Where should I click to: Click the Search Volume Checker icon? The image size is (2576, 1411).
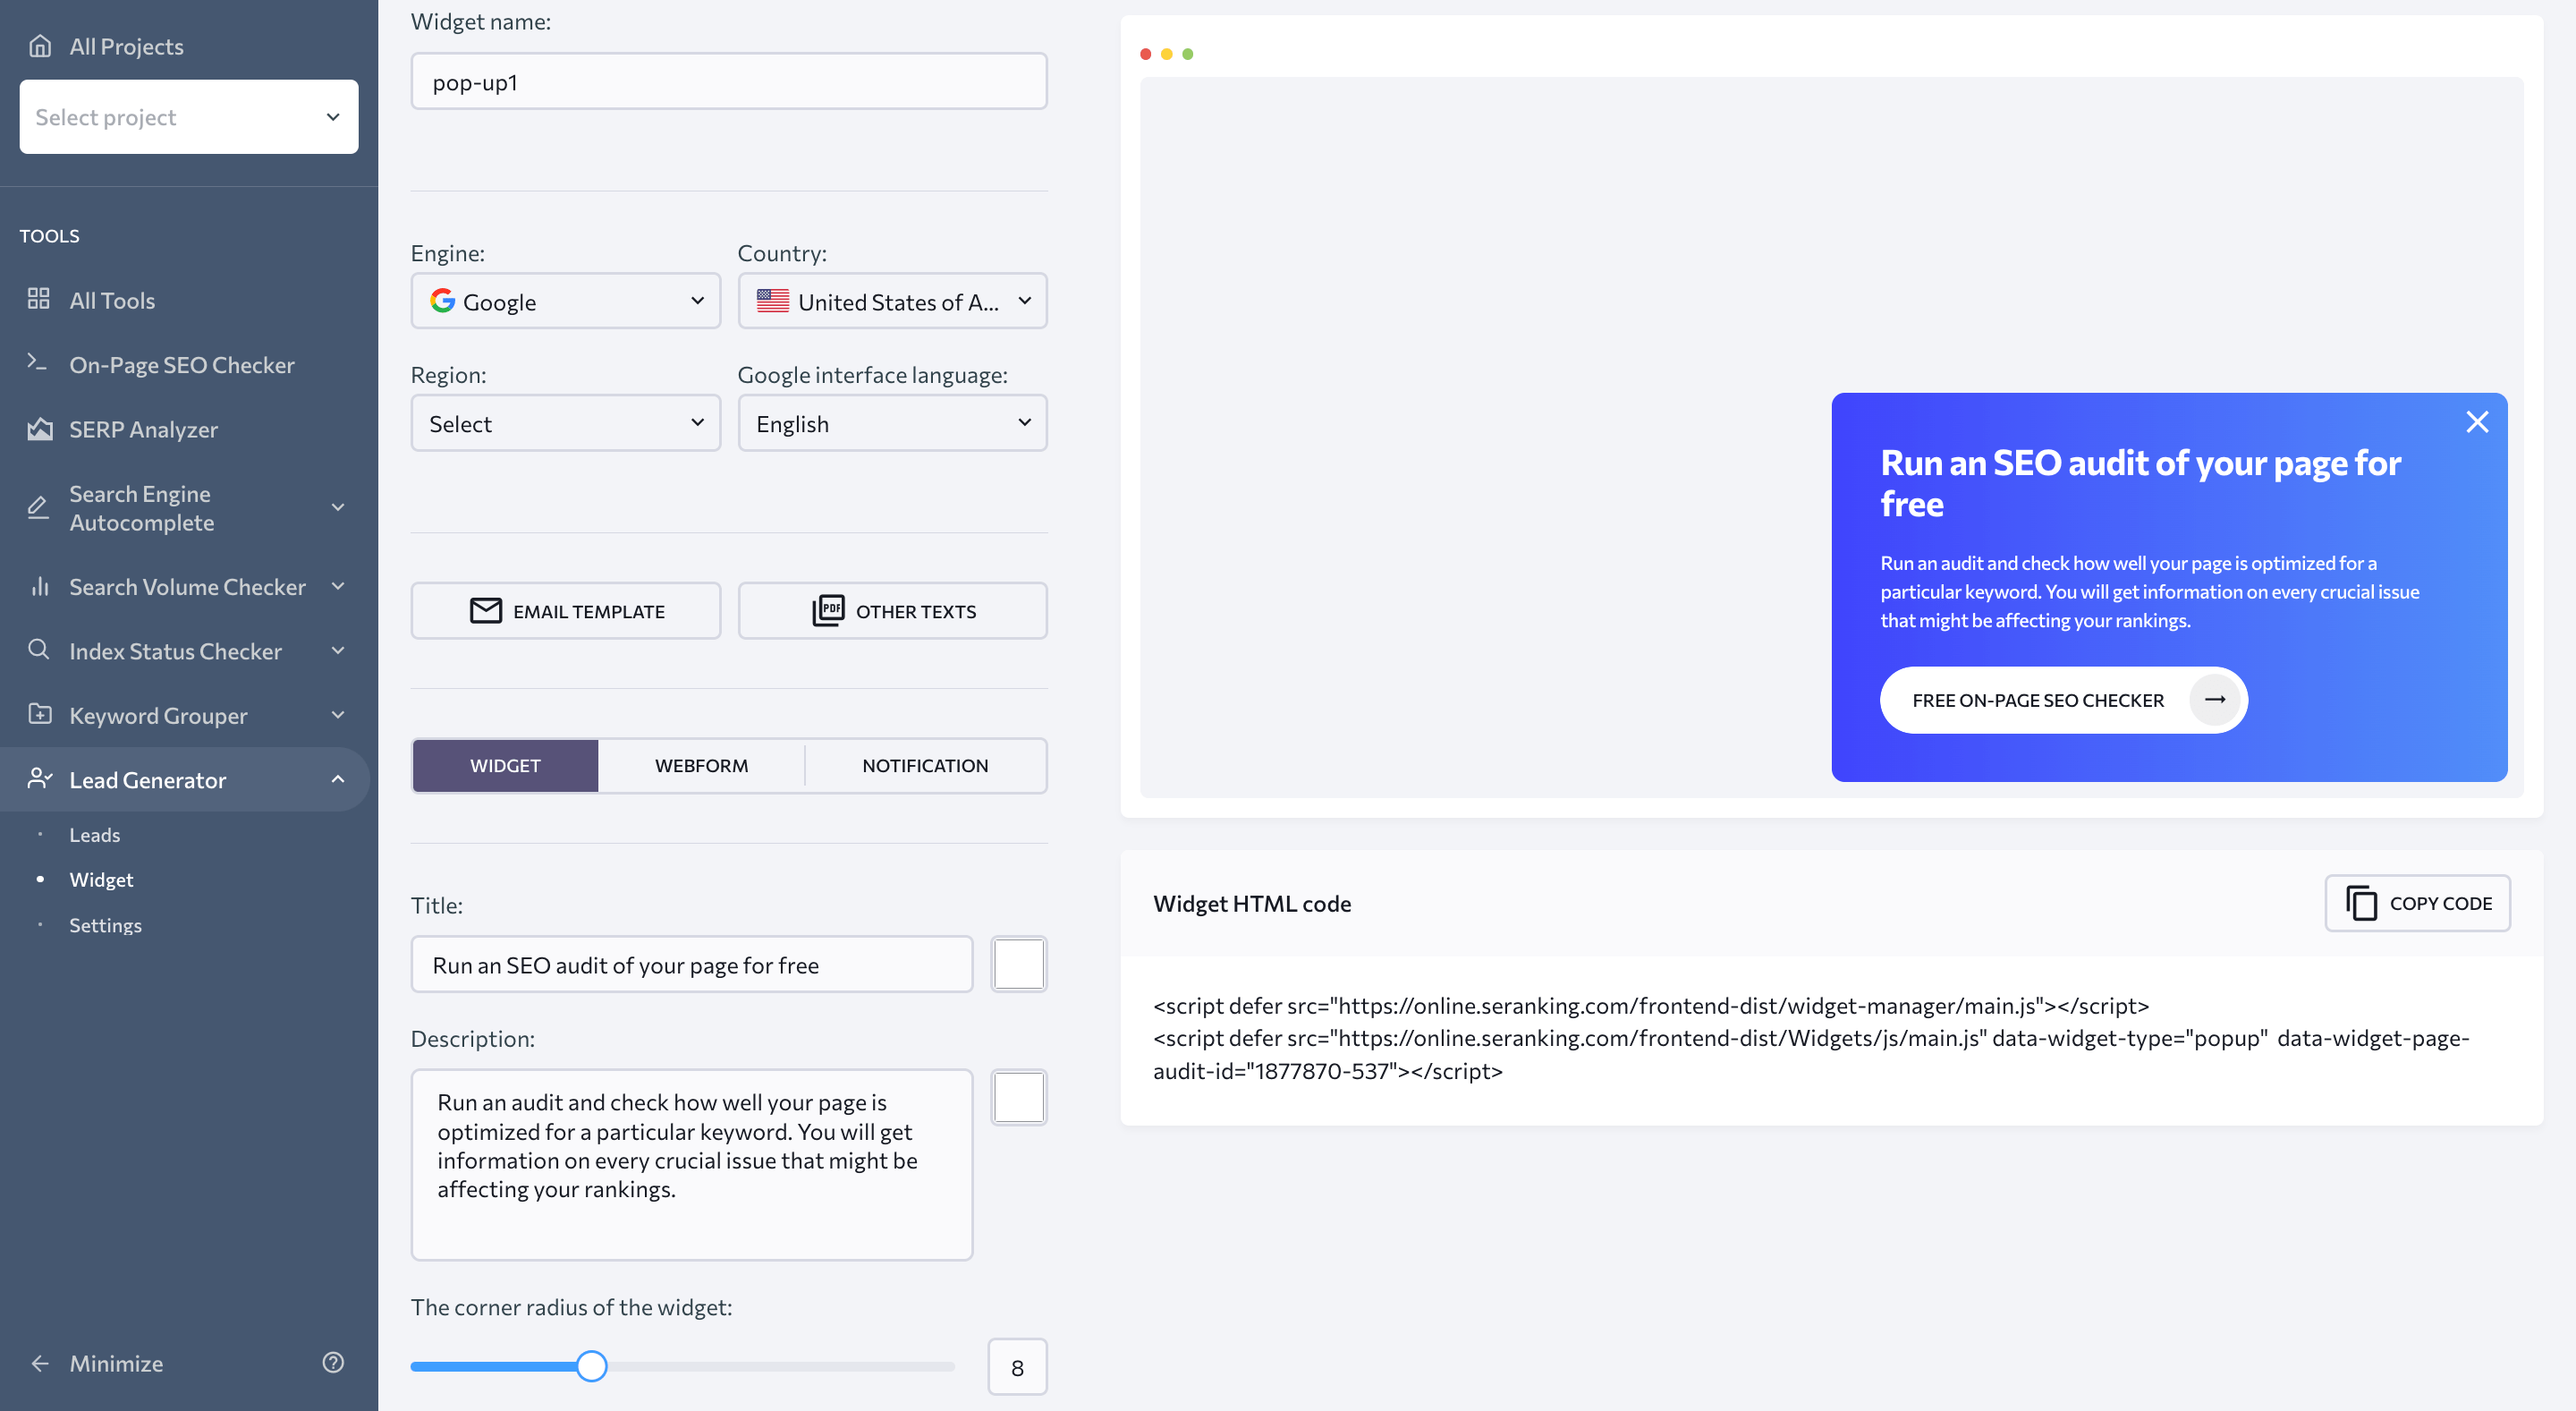click(x=38, y=585)
